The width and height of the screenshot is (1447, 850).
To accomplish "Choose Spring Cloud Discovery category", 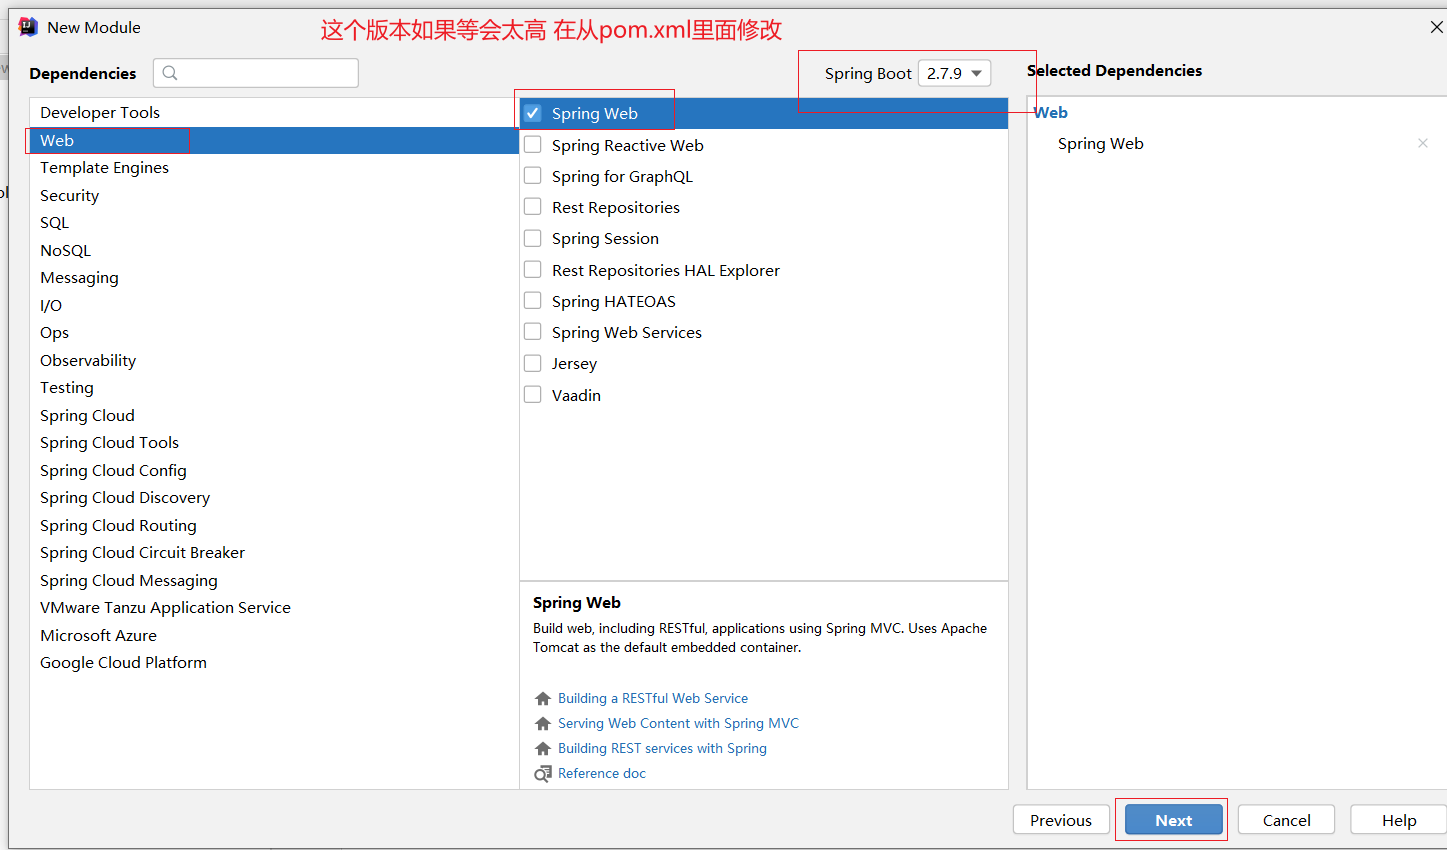I will [125, 498].
